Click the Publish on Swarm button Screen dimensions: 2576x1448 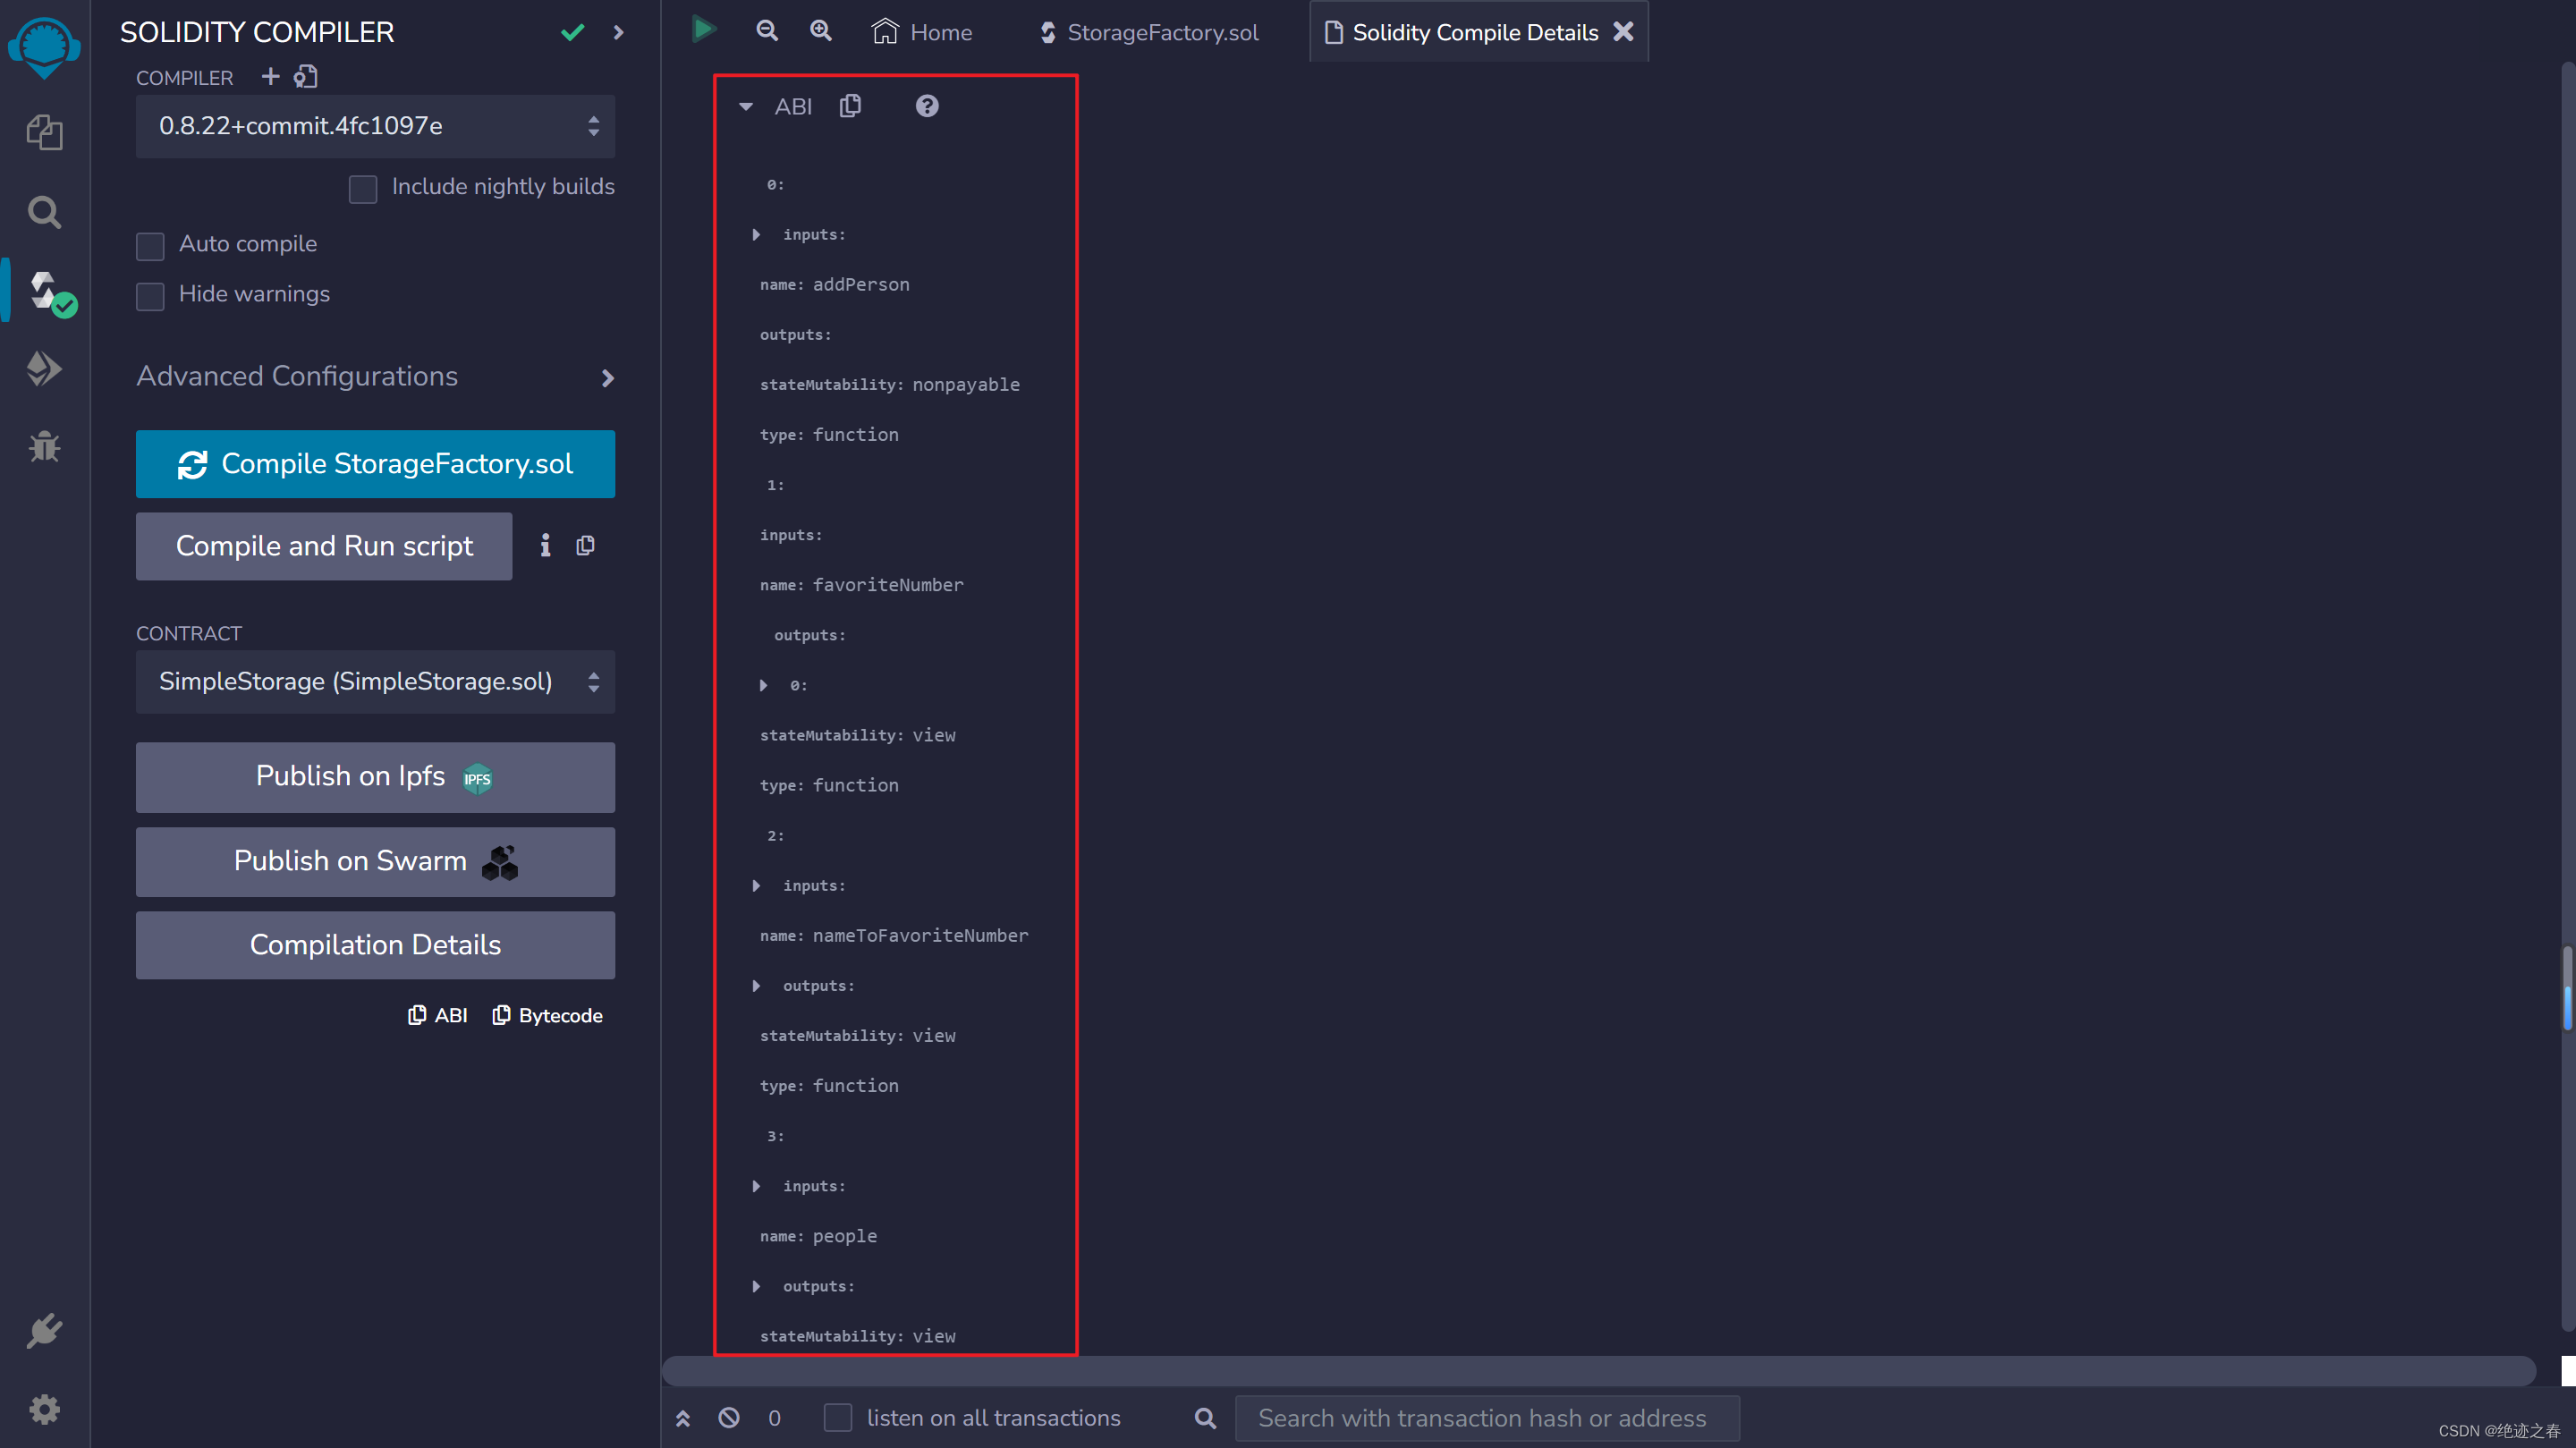click(x=375, y=861)
